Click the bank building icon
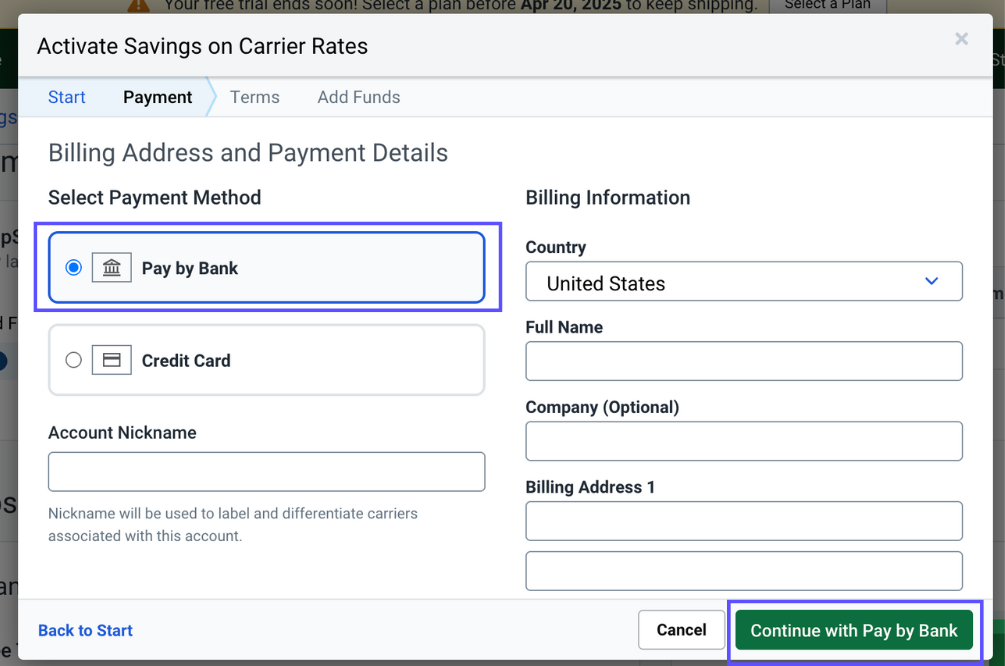The width and height of the screenshot is (1005, 666). click(x=112, y=267)
